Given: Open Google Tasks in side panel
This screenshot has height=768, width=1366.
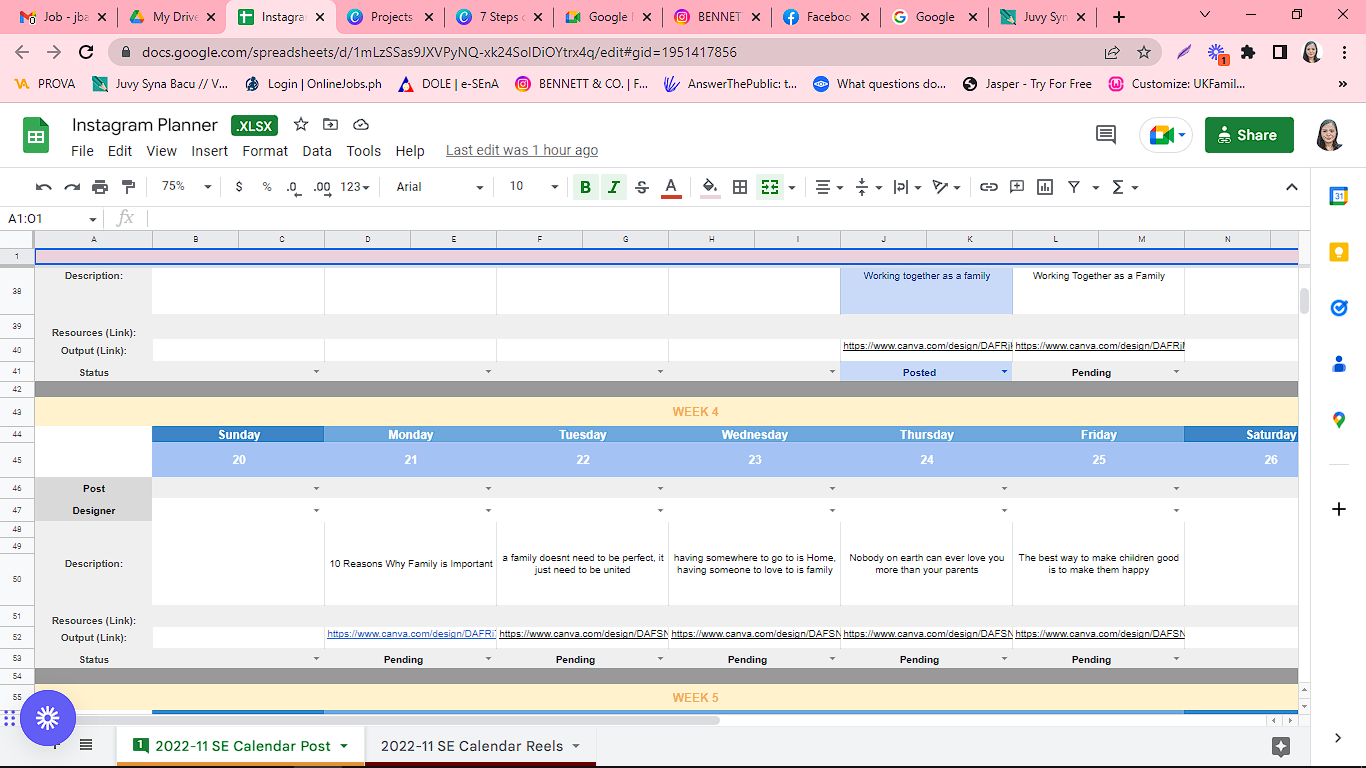Looking at the screenshot, I should [1339, 308].
